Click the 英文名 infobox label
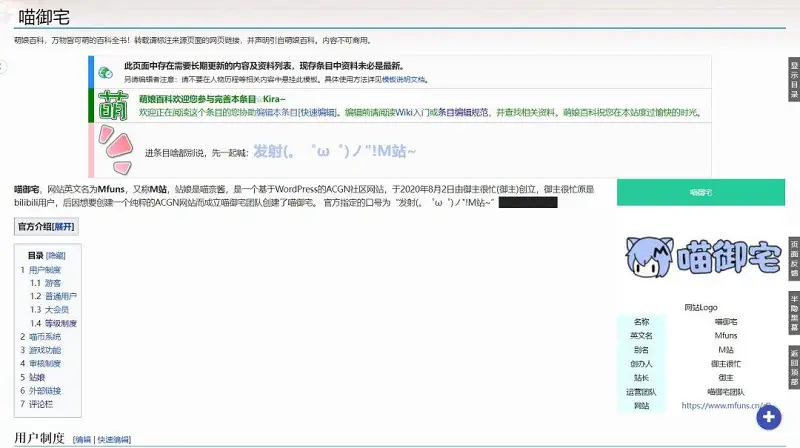This screenshot has width=800, height=448. [x=641, y=336]
